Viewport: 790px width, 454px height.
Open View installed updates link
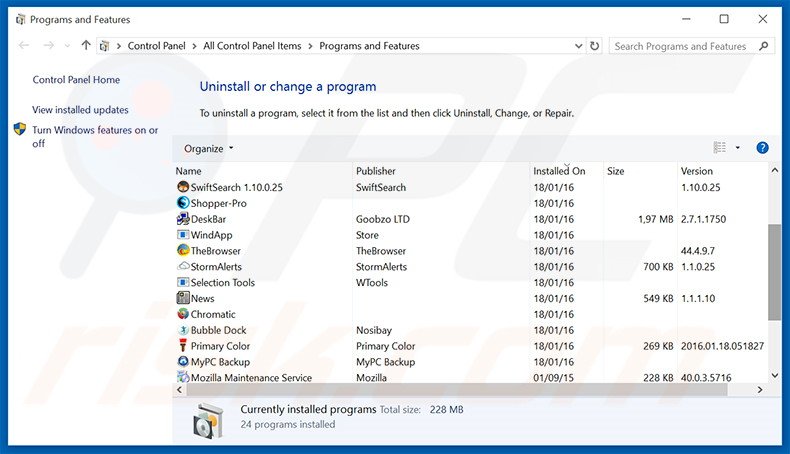pyautogui.click(x=80, y=109)
